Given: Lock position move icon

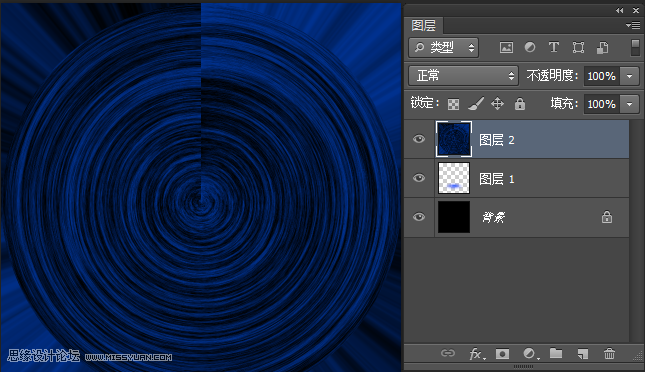Looking at the screenshot, I should click(497, 104).
